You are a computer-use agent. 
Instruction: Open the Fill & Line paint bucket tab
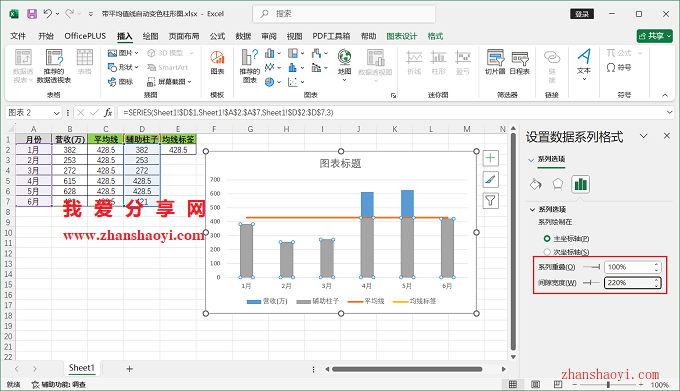536,184
